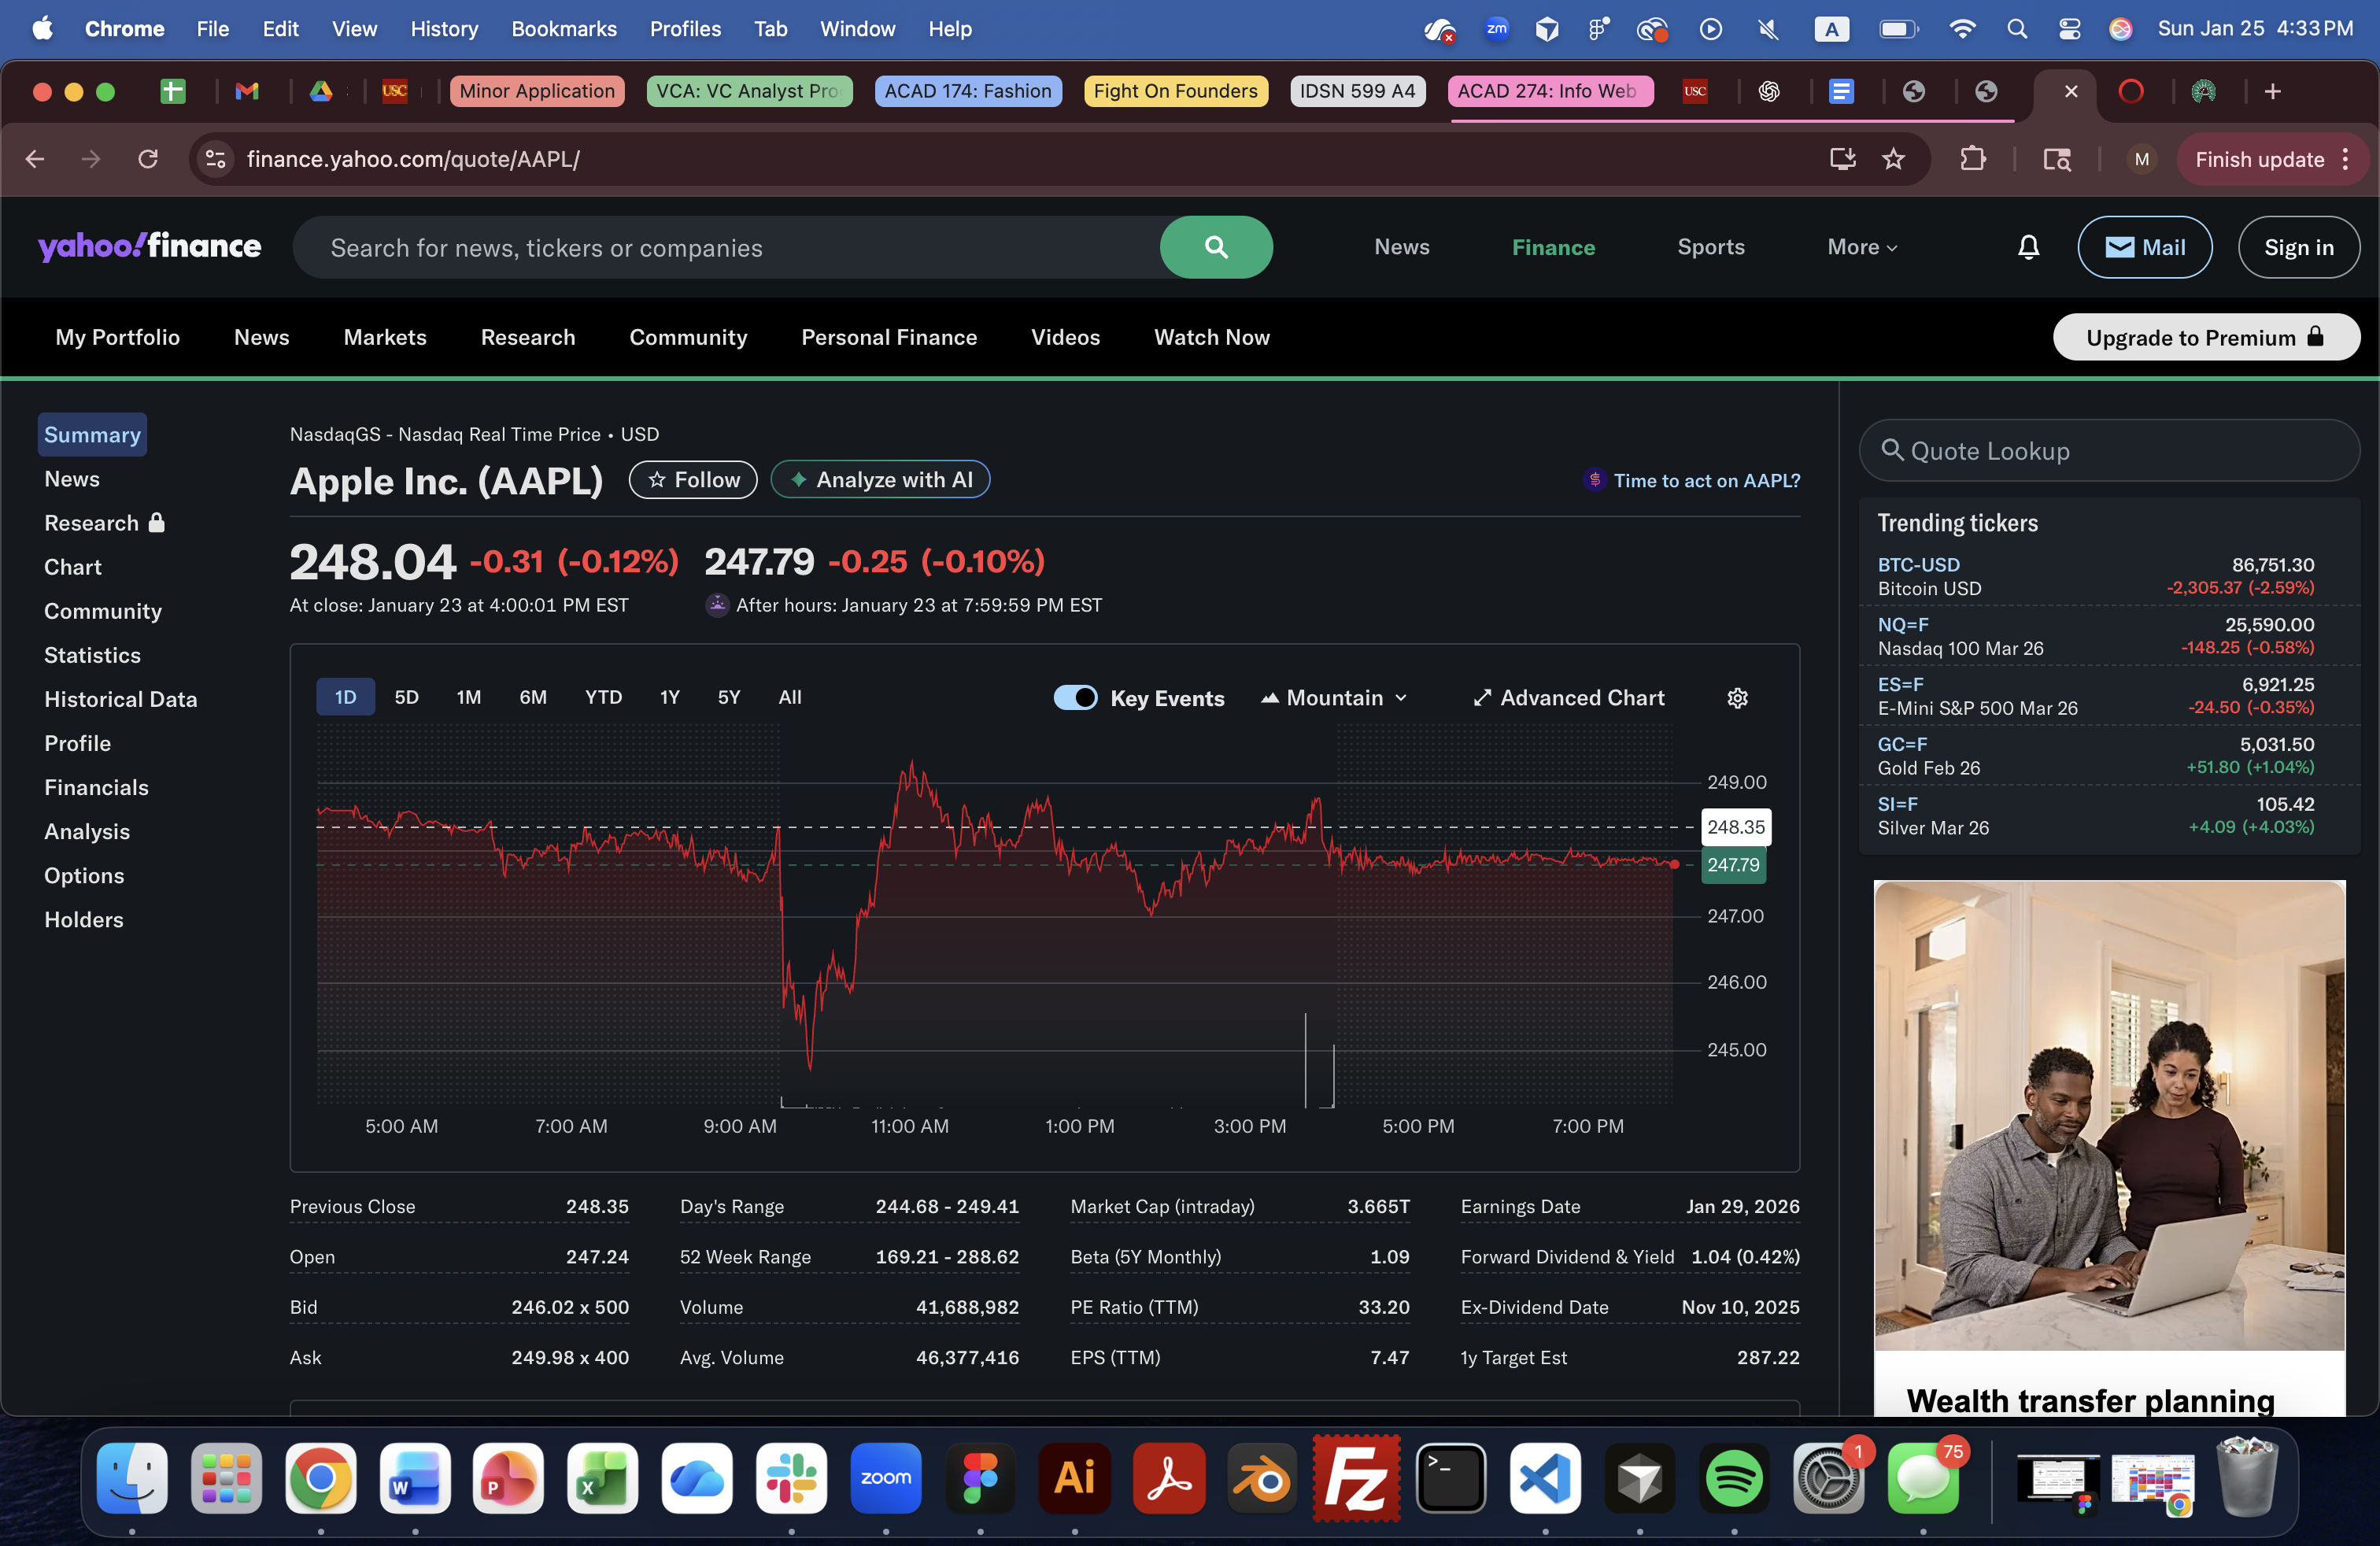This screenshot has width=2380, height=1546.
Task: Reload the page with refresh icon
Action: coord(148,159)
